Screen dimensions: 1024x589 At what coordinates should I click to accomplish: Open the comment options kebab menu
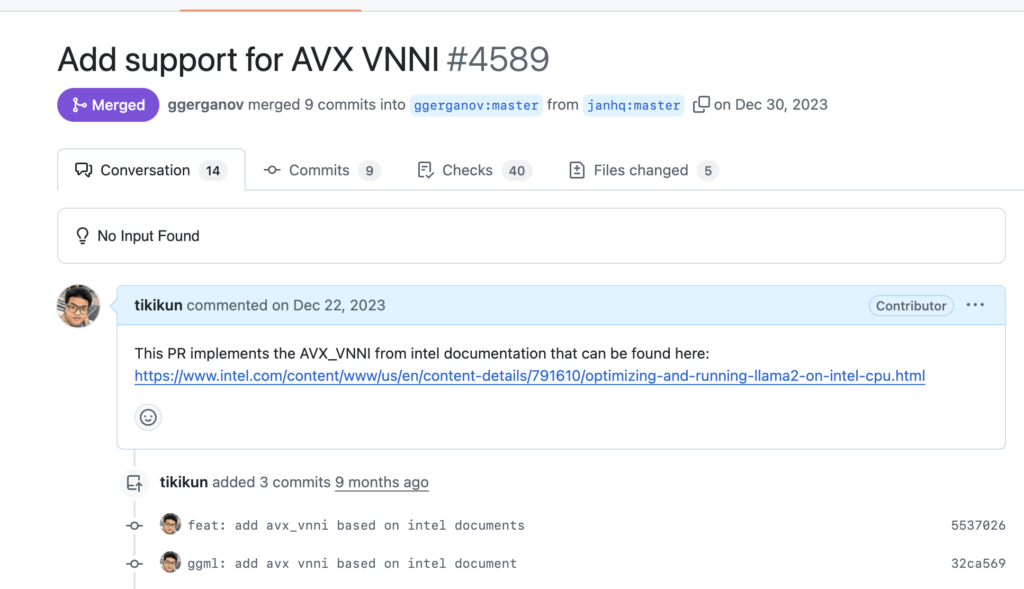tap(975, 305)
